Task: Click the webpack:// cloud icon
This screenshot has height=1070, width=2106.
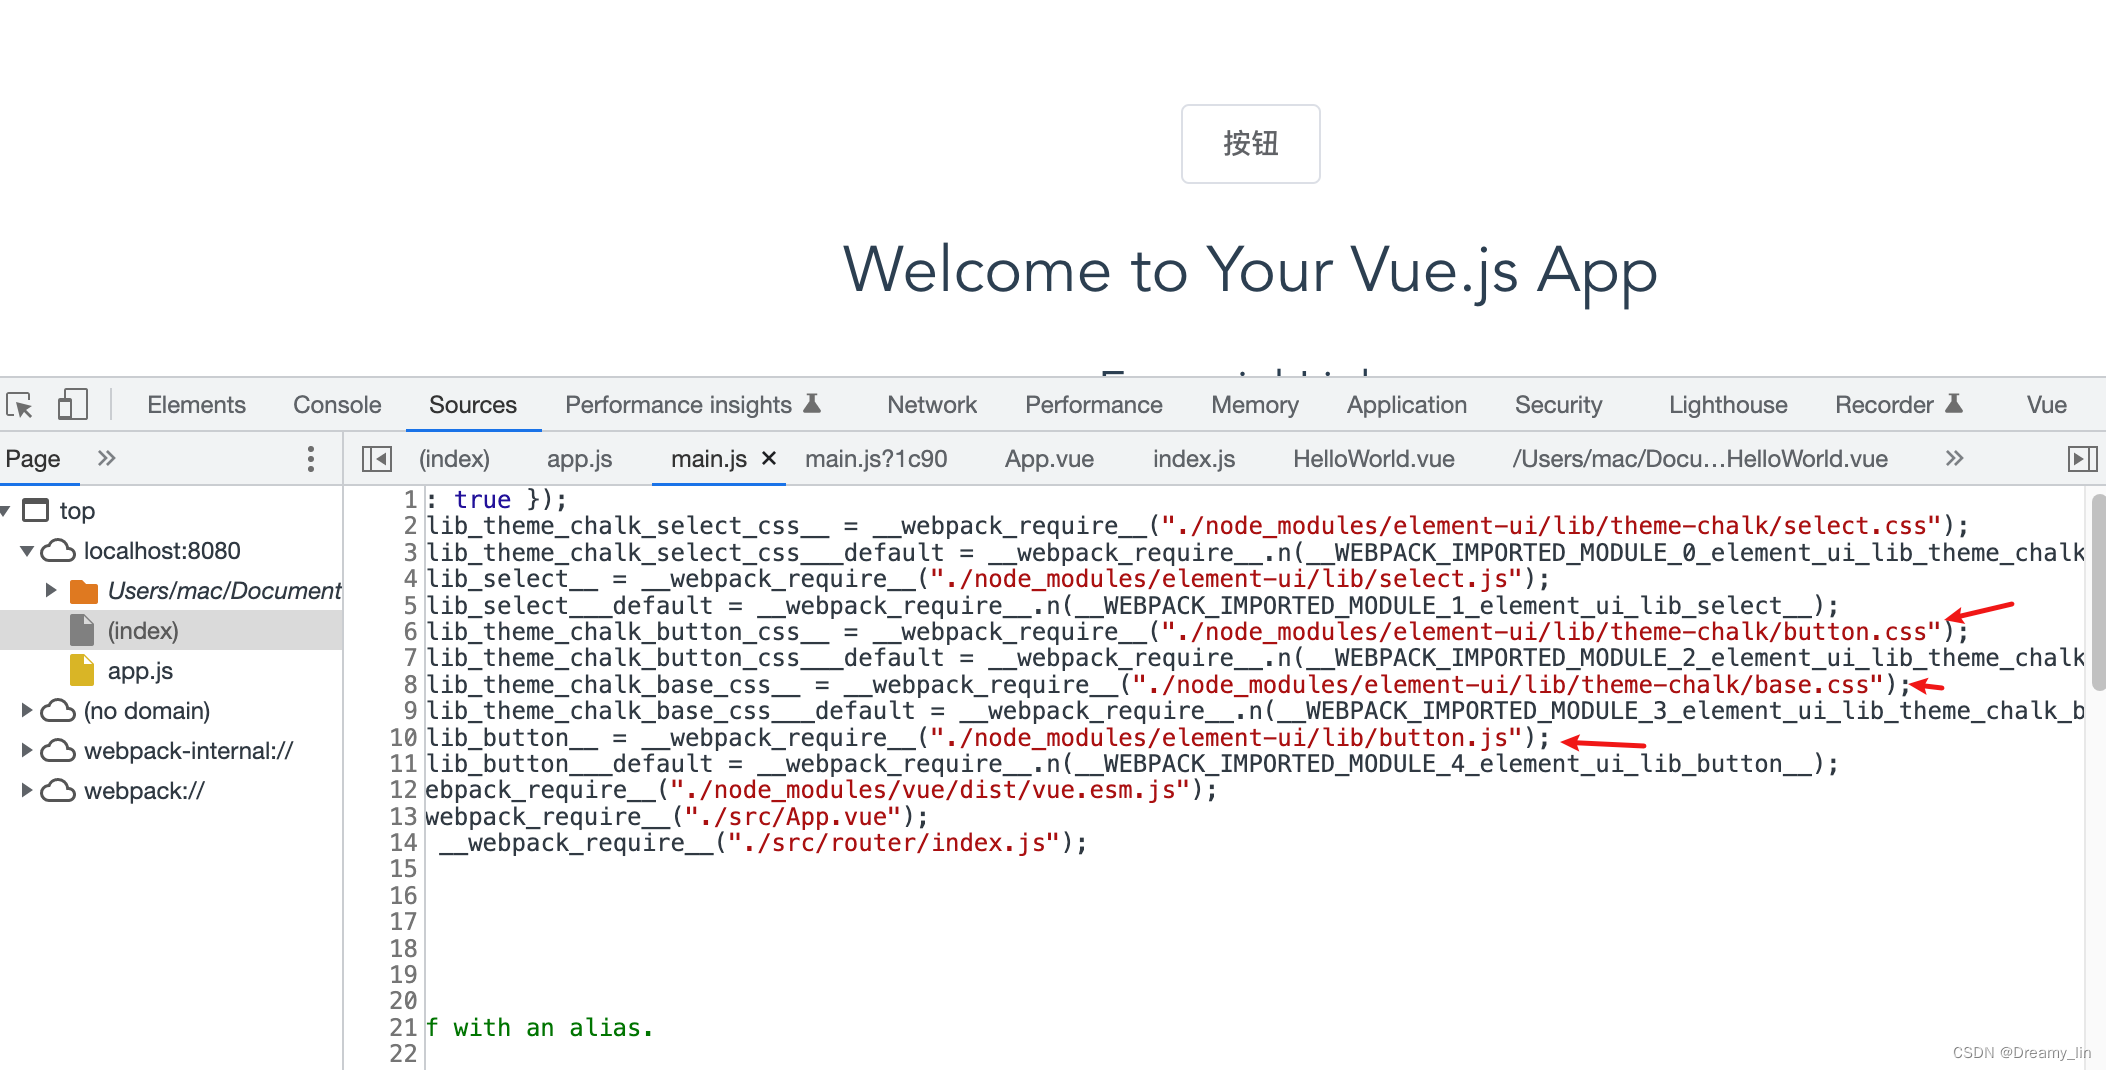Action: pos(58,791)
